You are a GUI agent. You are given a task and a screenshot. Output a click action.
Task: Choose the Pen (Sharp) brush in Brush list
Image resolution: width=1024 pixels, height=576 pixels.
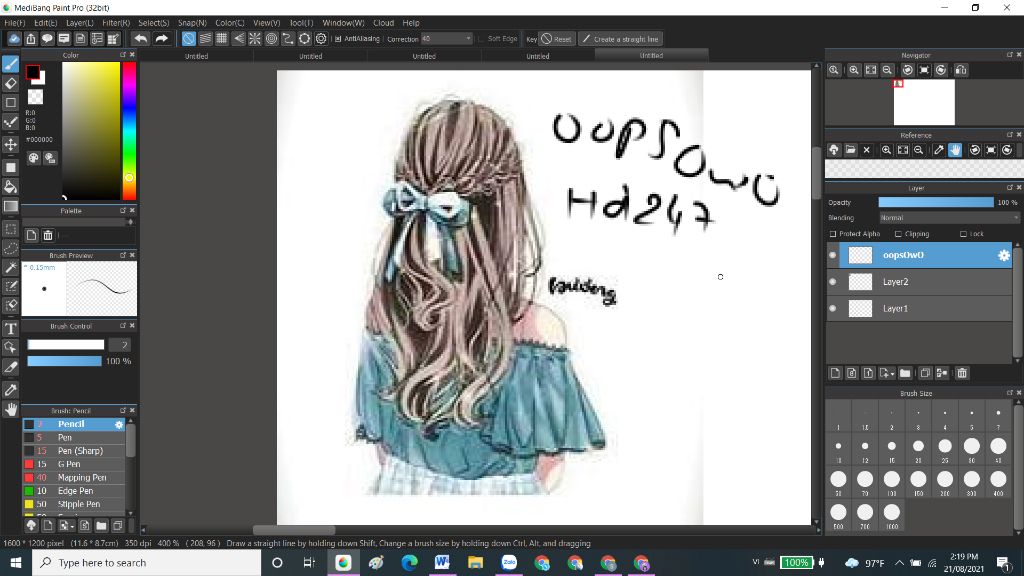70,451
